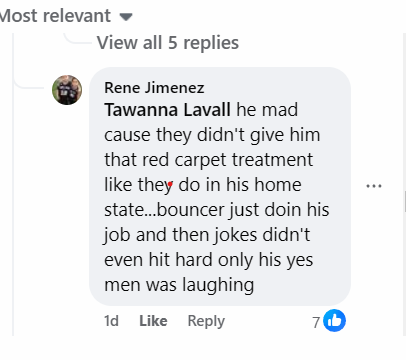Click the 1d timestamp
406x360 pixels.
(111, 321)
